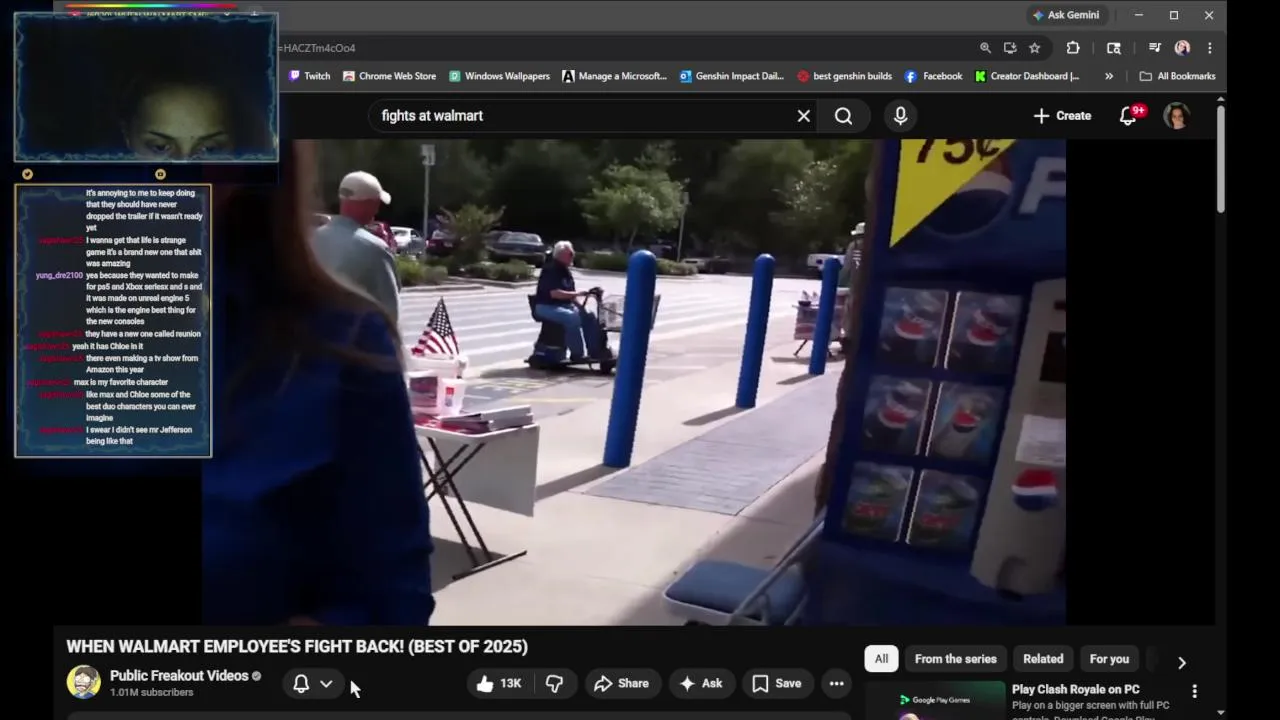
Task: Open the Facebook bookmark
Action: point(933,76)
